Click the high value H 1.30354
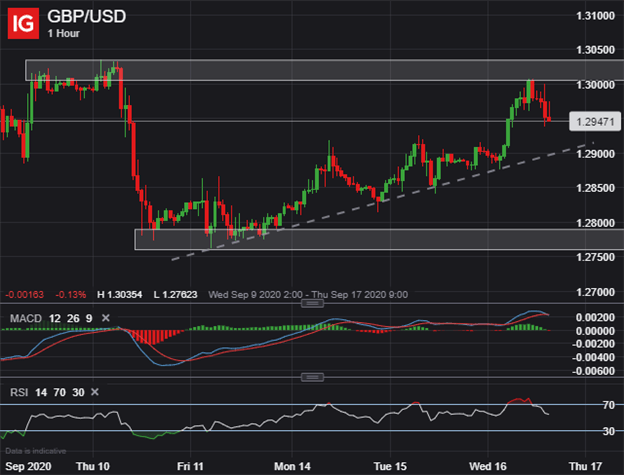Screen dimensions: 624x475 pyautogui.click(x=119, y=295)
